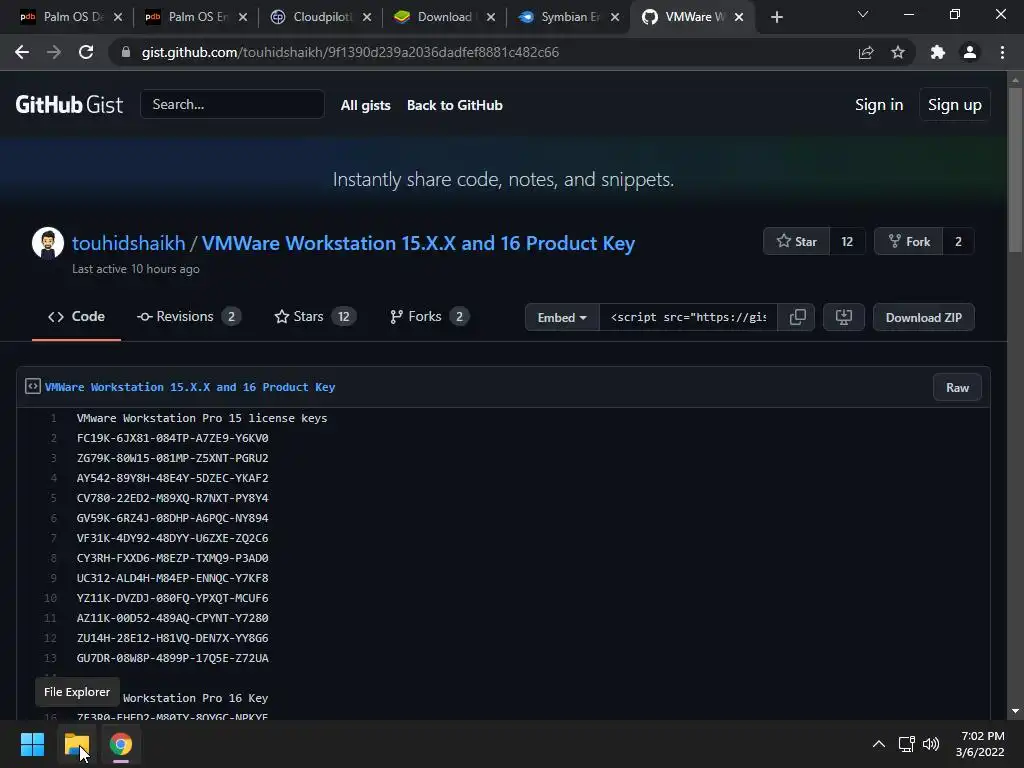Open the Windows Start menu

click(33, 744)
